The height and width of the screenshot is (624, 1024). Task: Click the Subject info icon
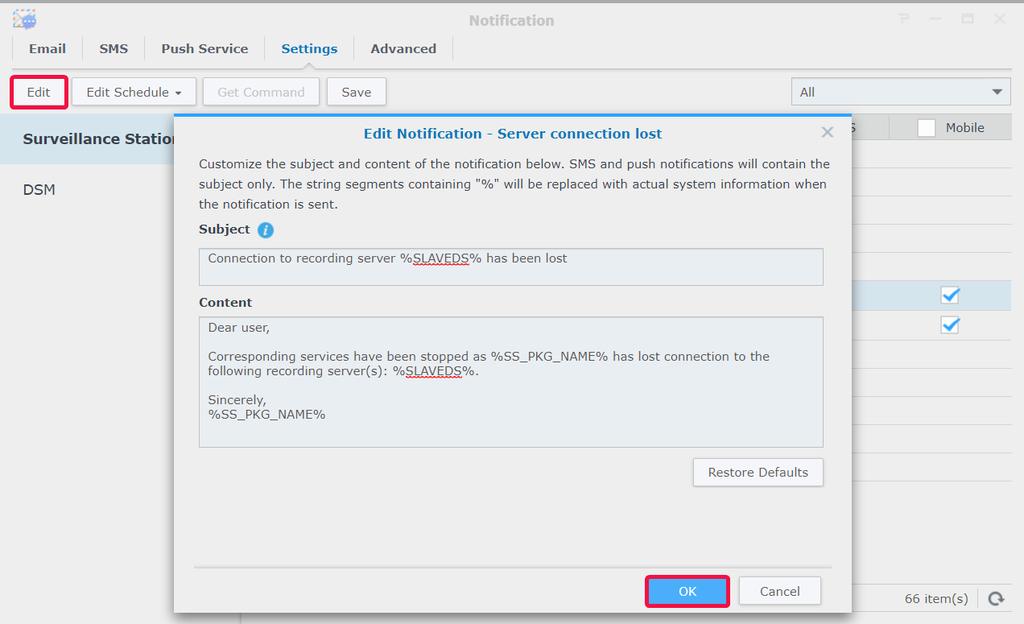click(x=265, y=230)
